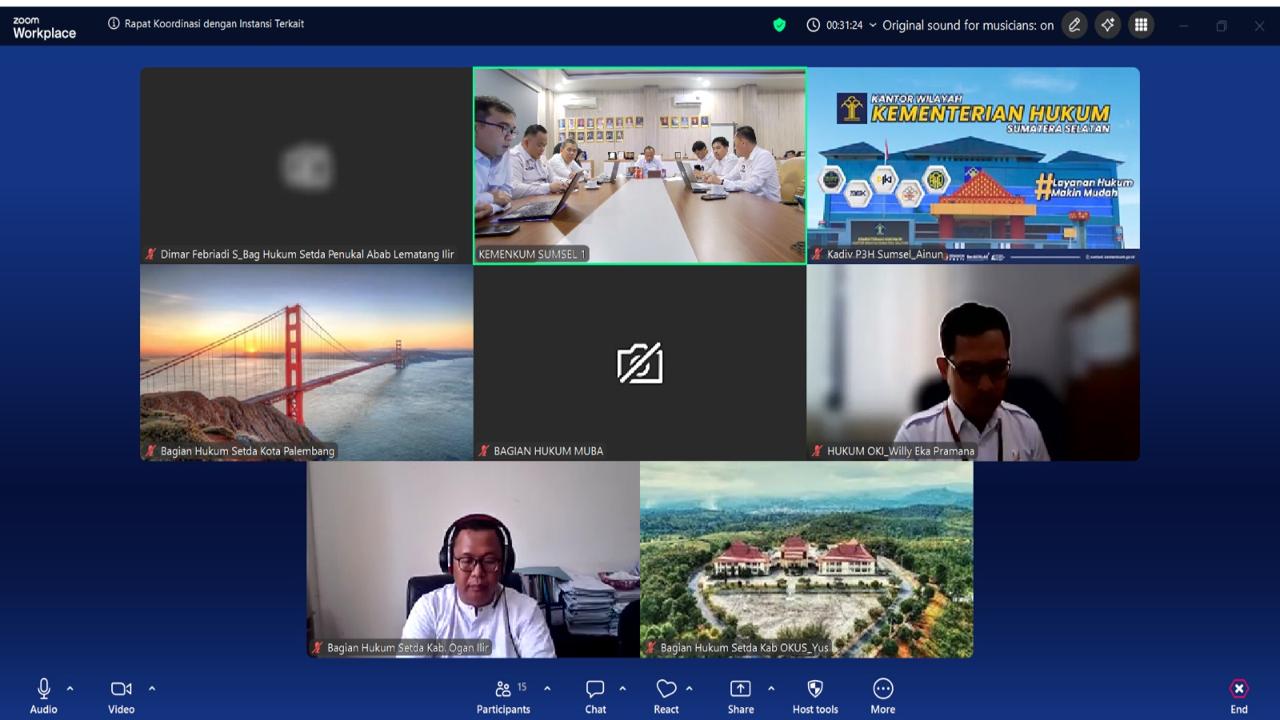Click the End meeting button
Viewport: 1280px width, 720px height.
click(x=1239, y=696)
